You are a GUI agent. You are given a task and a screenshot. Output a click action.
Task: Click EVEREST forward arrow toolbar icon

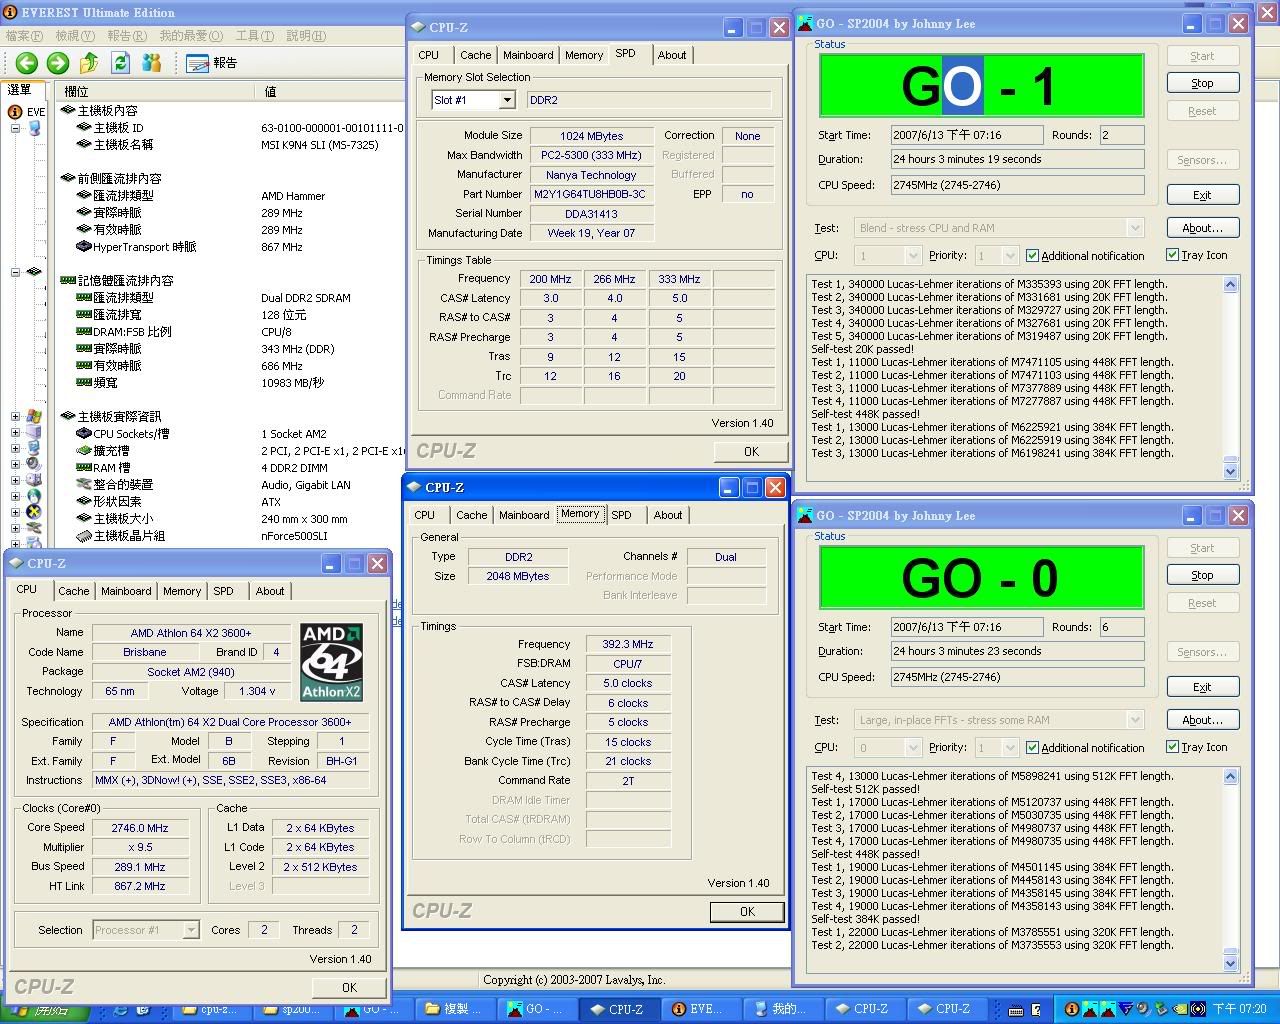tap(58, 63)
